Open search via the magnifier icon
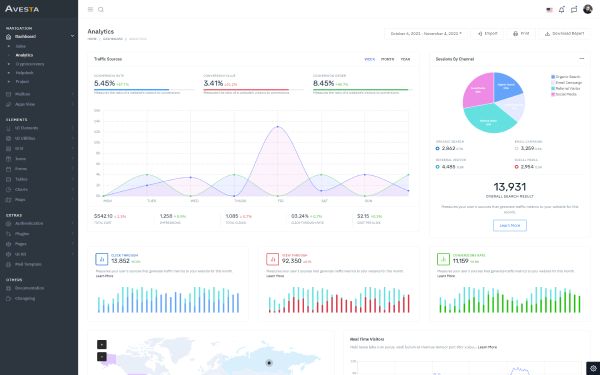The image size is (600, 375). click(101, 10)
